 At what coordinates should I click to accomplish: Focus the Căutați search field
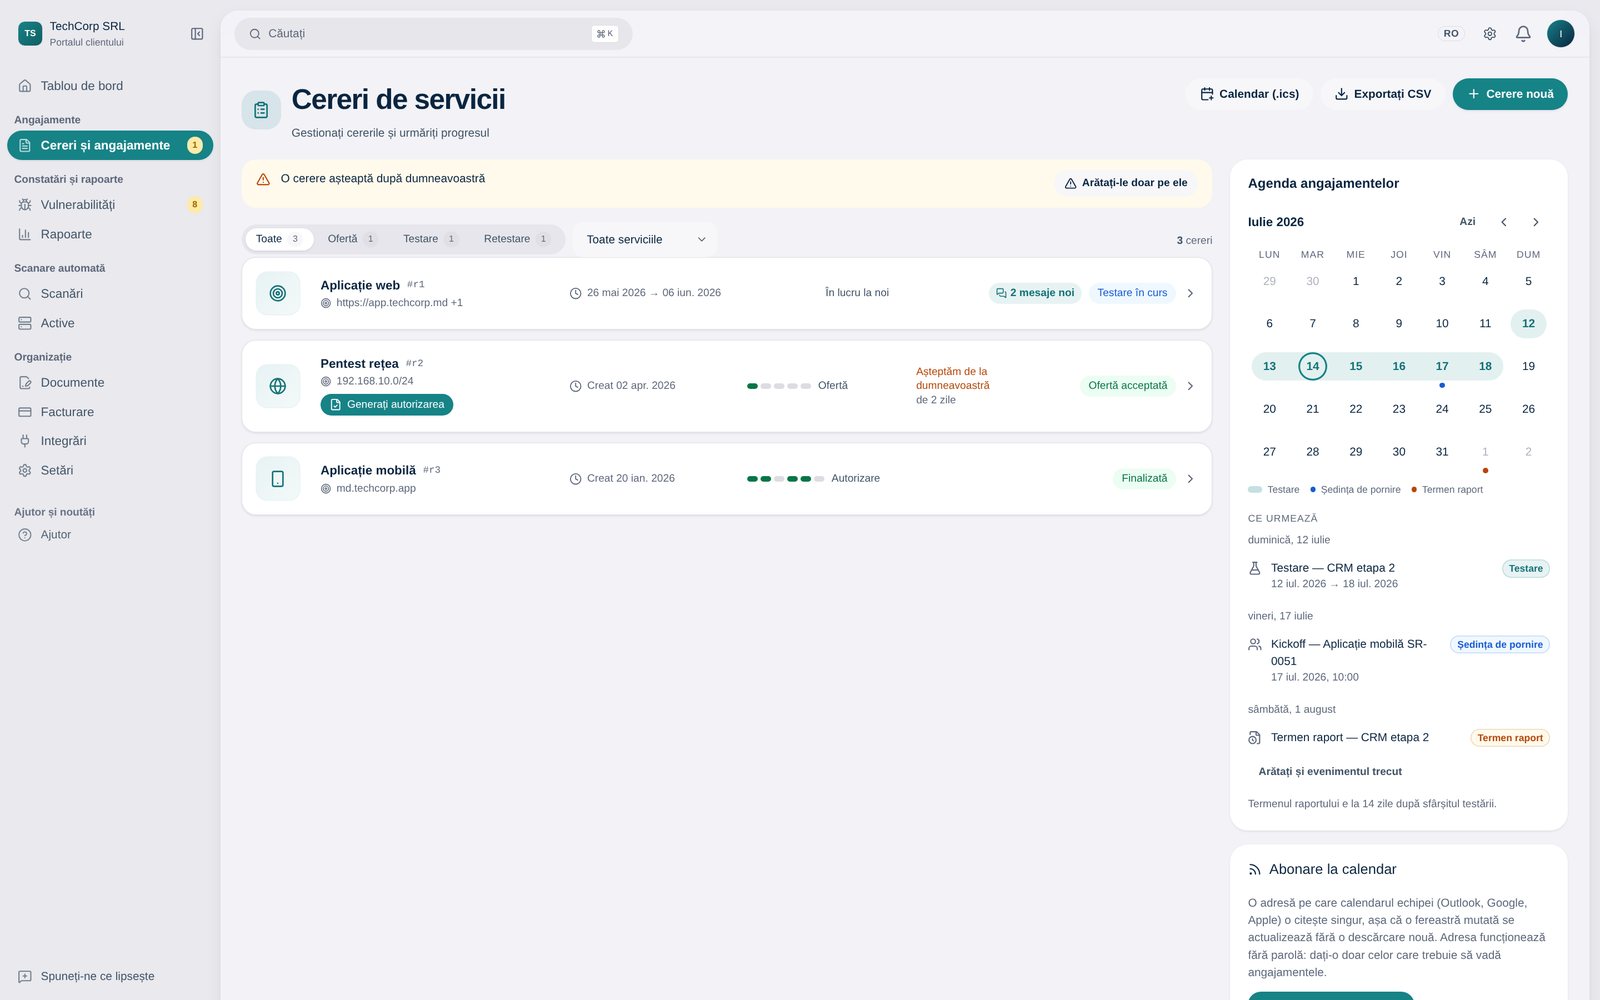(x=433, y=34)
